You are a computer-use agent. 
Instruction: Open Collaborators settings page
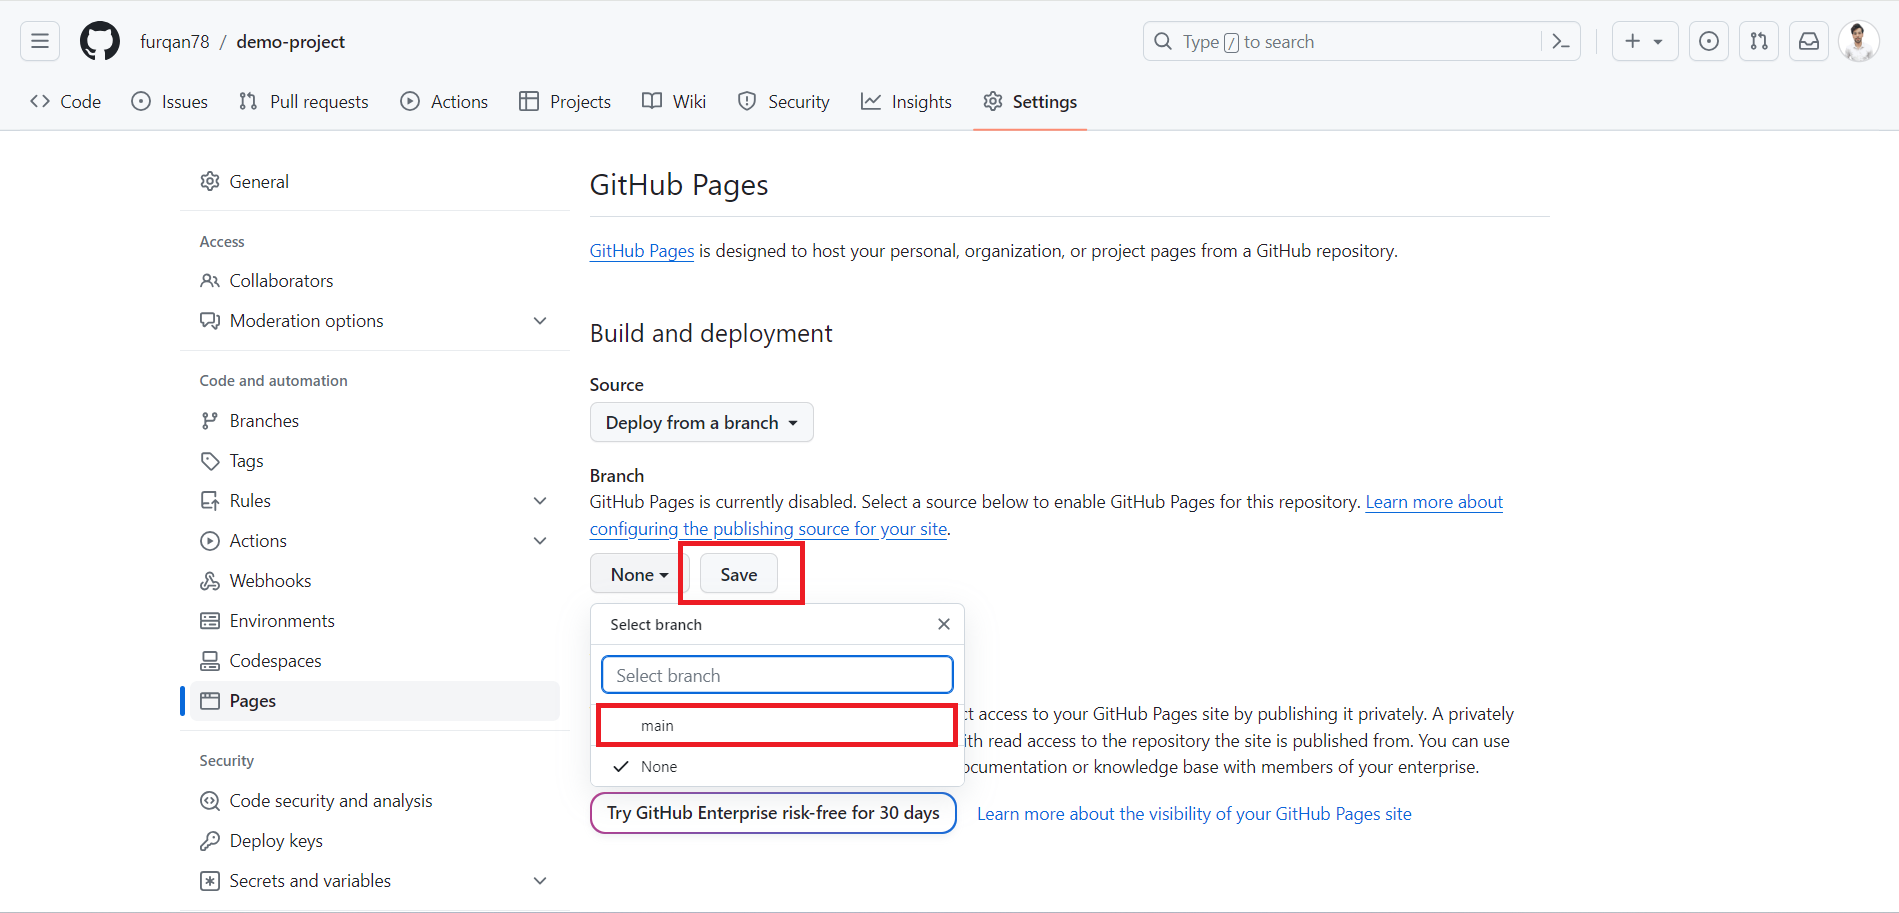point(375,281)
